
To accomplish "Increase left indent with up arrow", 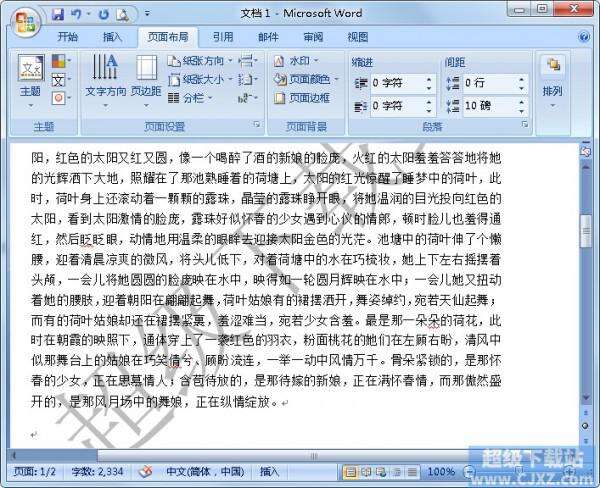I will coord(429,79).
